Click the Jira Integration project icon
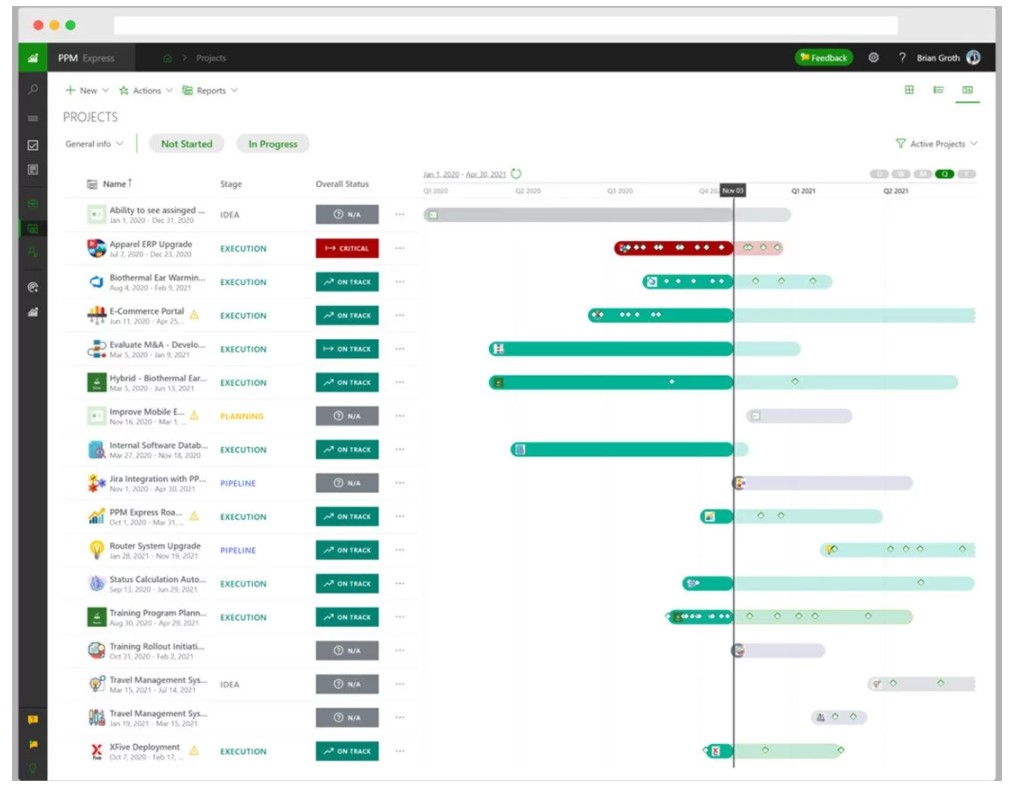Viewport: 1012px width, 792px height. pos(97,483)
